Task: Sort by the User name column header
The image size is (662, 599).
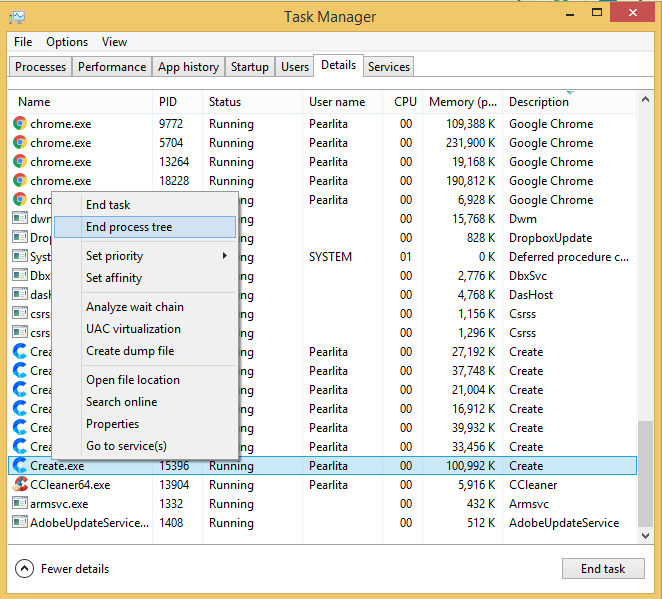Action: point(342,102)
